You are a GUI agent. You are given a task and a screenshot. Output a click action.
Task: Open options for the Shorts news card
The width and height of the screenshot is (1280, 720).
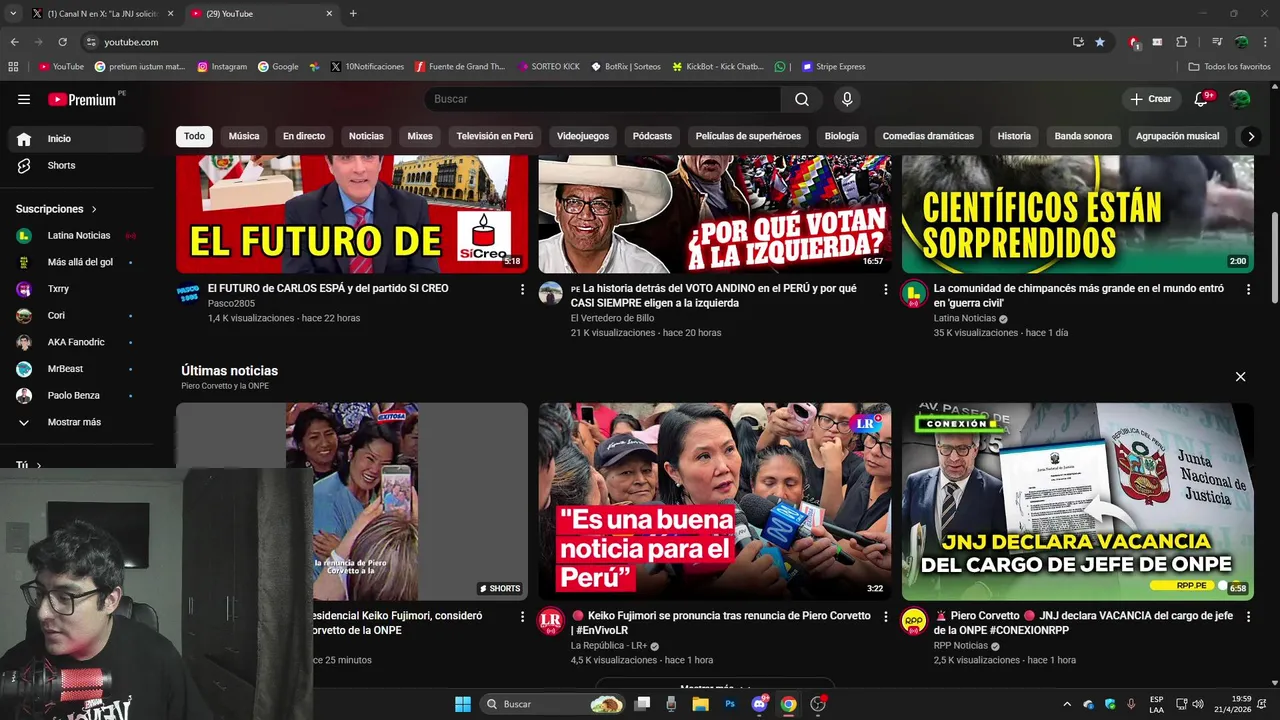[522, 617]
